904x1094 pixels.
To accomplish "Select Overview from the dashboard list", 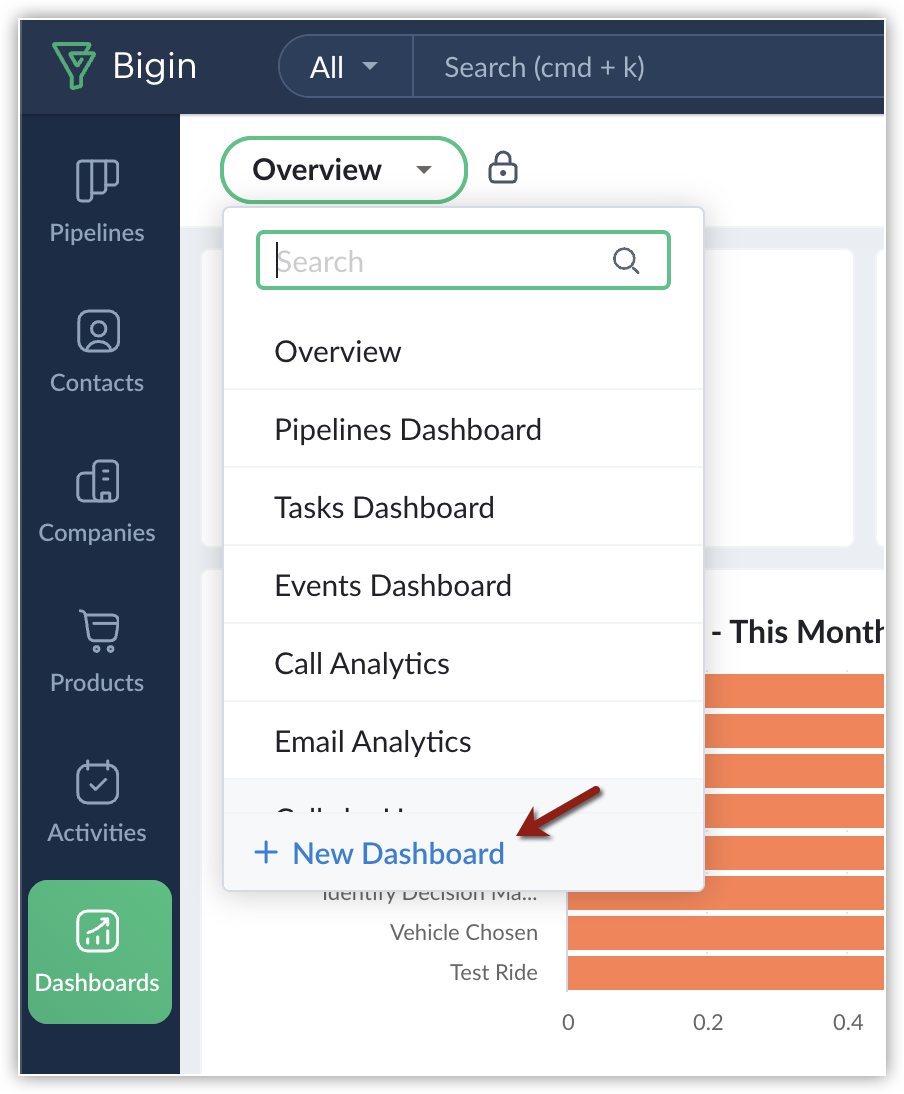I will [463, 352].
